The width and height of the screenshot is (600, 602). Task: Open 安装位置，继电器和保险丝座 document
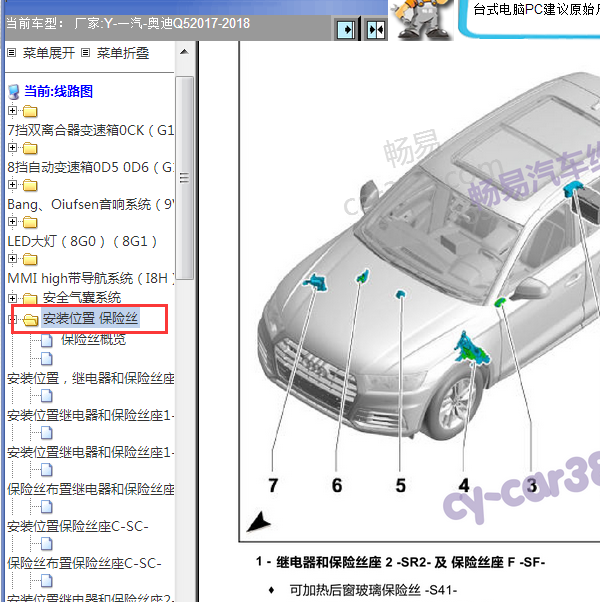click(91, 378)
